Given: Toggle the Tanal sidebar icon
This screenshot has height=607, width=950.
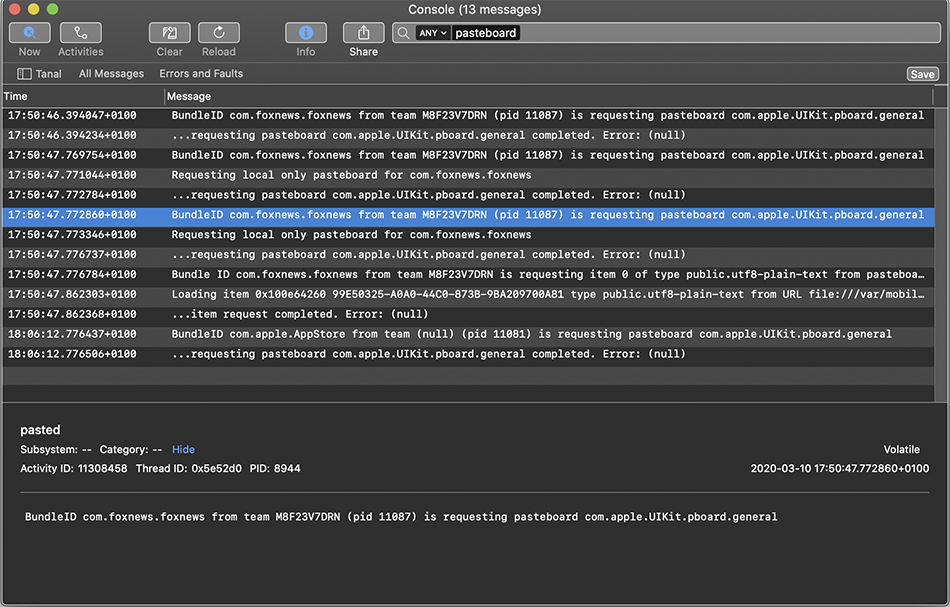Looking at the screenshot, I should [x=24, y=74].
